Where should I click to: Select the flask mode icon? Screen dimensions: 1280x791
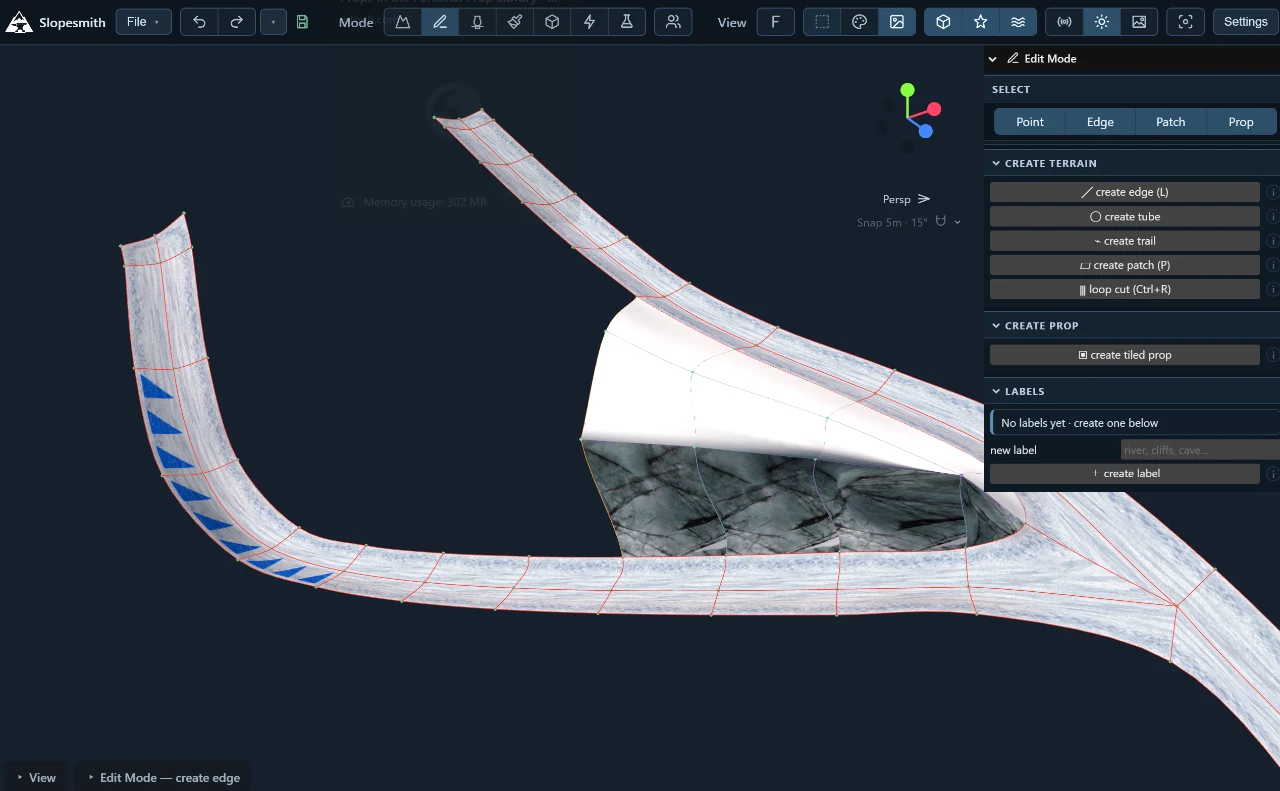[626, 22]
